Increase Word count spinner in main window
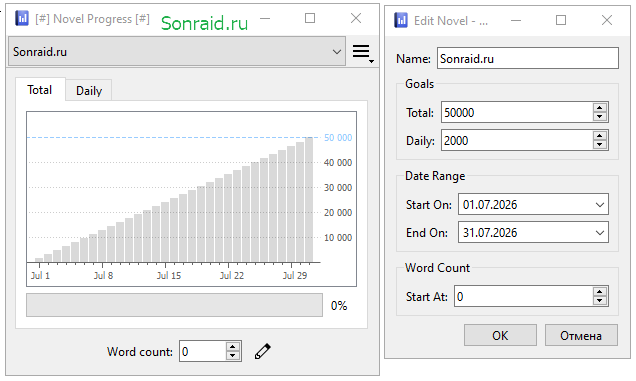The height and width of the screenshot is (381, 636). [x=232, y=347]
